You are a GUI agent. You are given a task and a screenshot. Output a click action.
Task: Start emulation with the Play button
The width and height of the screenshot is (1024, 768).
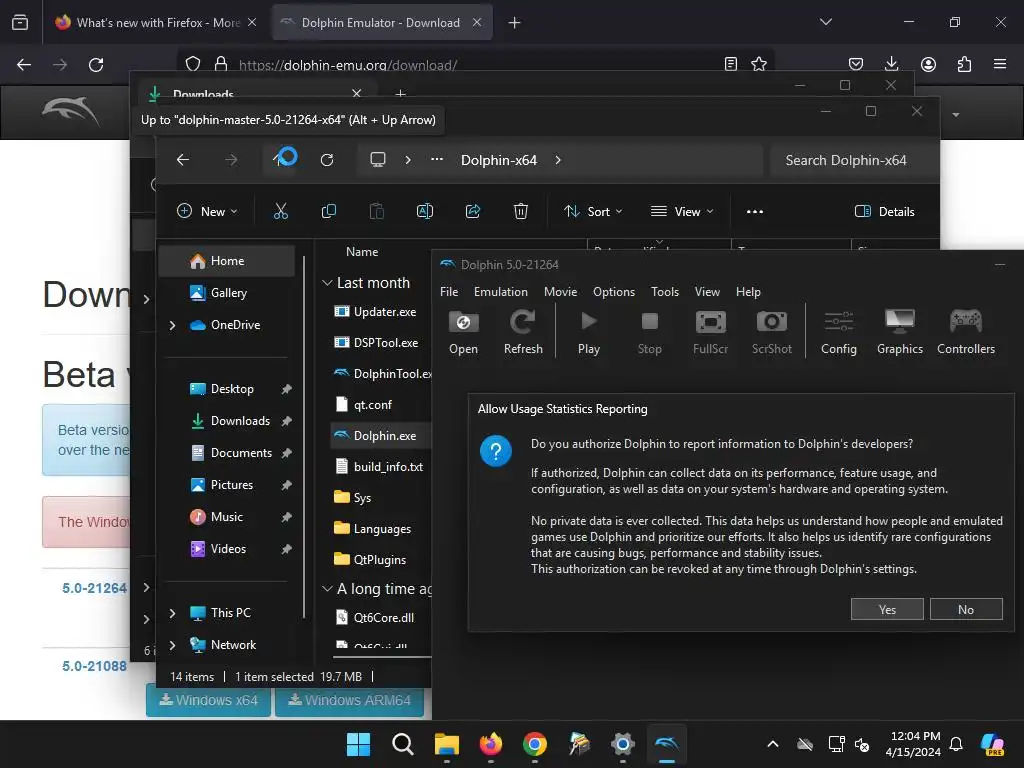click(x=588, y=332)
